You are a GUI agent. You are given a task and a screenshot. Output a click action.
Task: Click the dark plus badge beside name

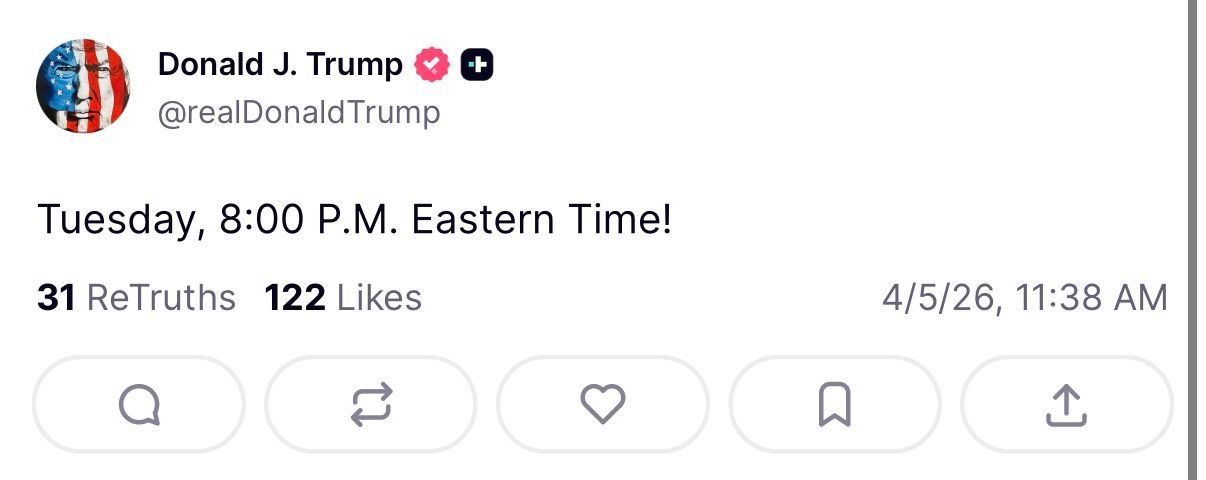[477, 66]
